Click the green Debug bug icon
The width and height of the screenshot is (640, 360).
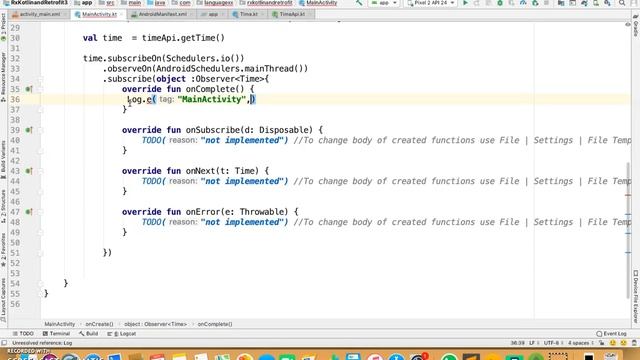(x=500, y=3)
